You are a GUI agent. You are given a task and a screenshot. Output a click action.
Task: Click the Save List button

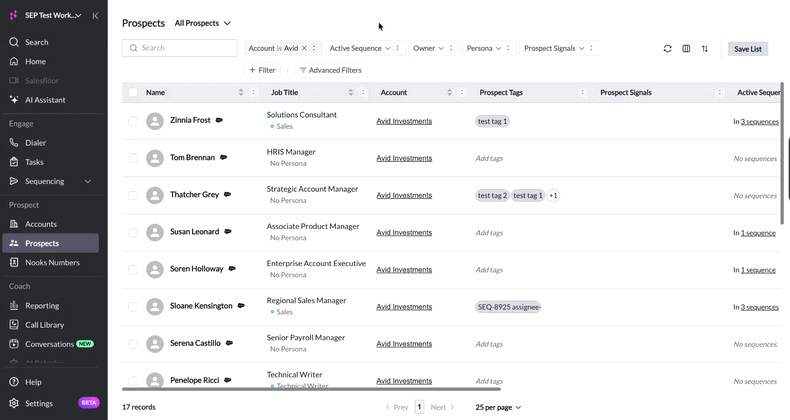(748, 49)
